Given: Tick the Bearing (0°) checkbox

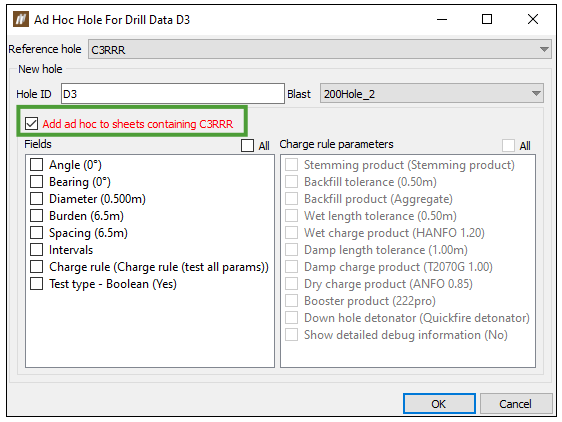Looking at the screenshot, I should coord(37,181).
